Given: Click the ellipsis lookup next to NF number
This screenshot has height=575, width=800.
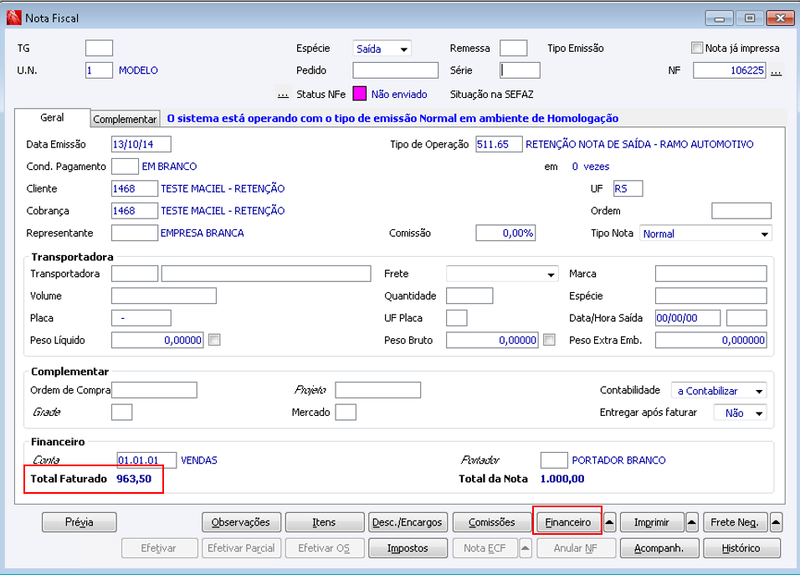Looking at the screenshot, I should (x=776, y=70).
